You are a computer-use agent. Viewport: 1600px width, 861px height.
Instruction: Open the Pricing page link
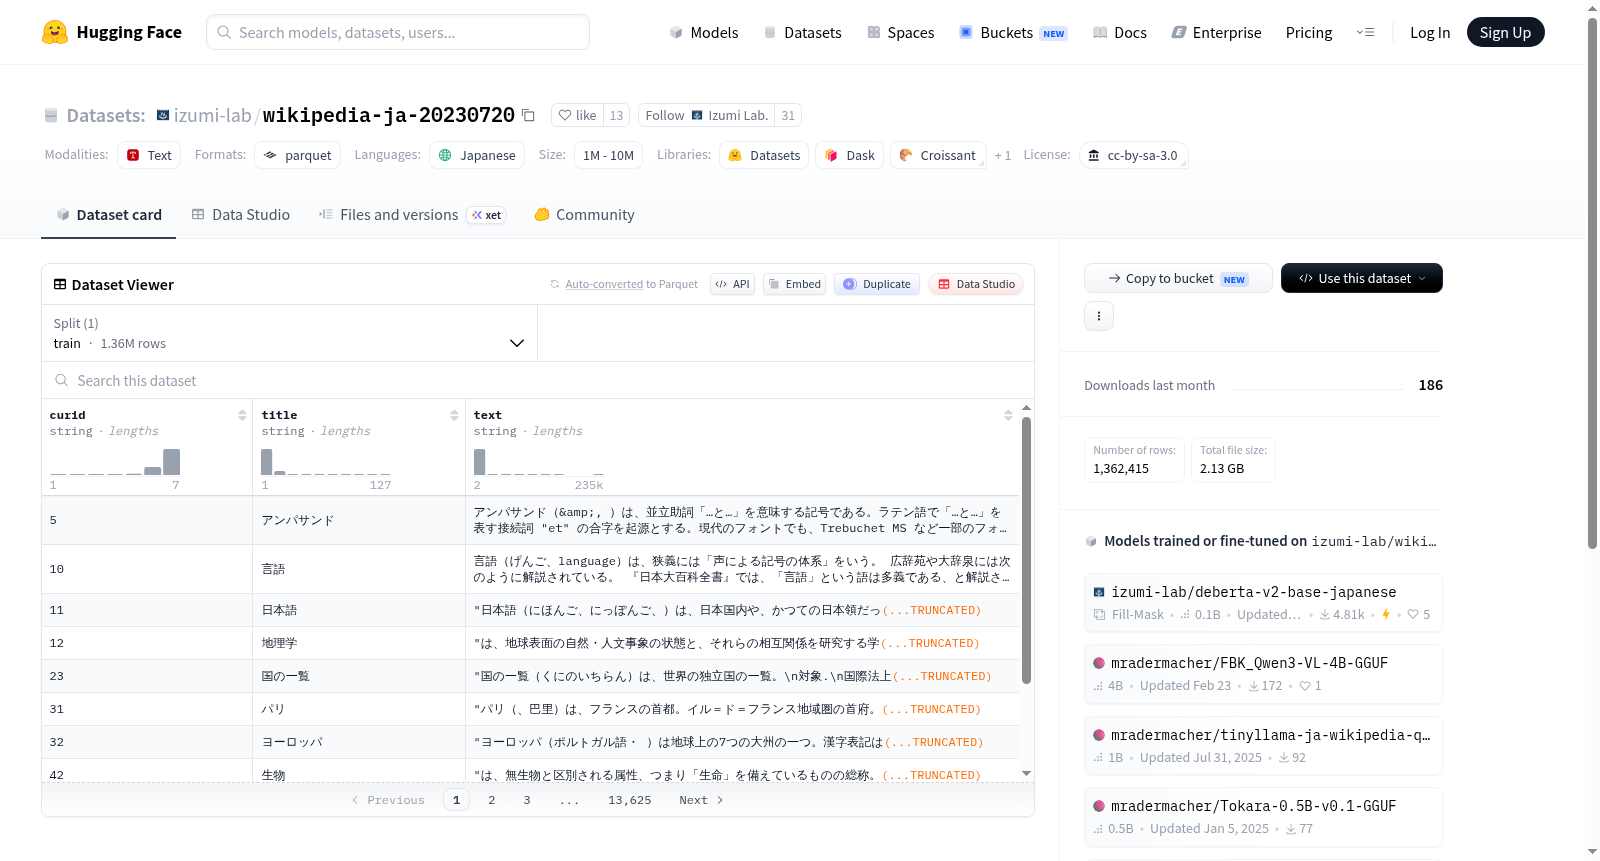tap(1308, 32)
